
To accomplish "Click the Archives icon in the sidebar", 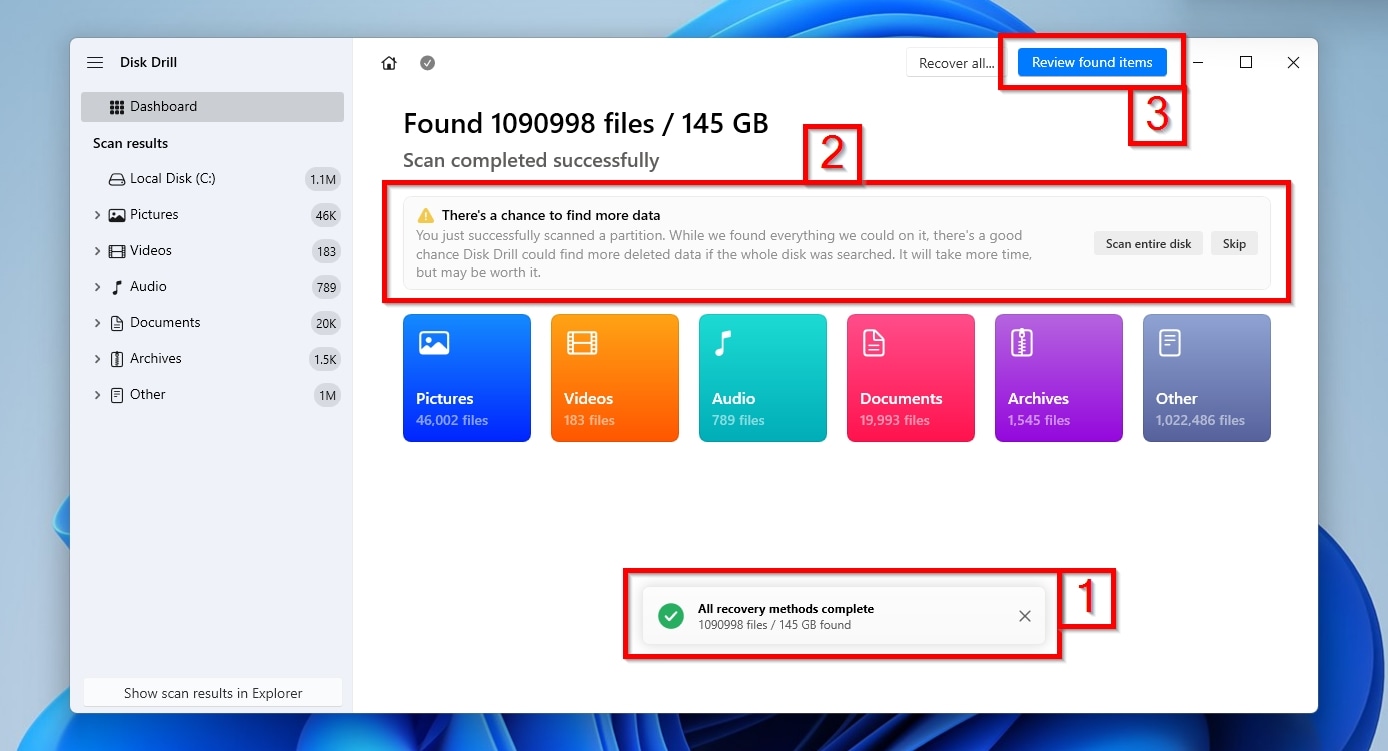I will 117,359.
